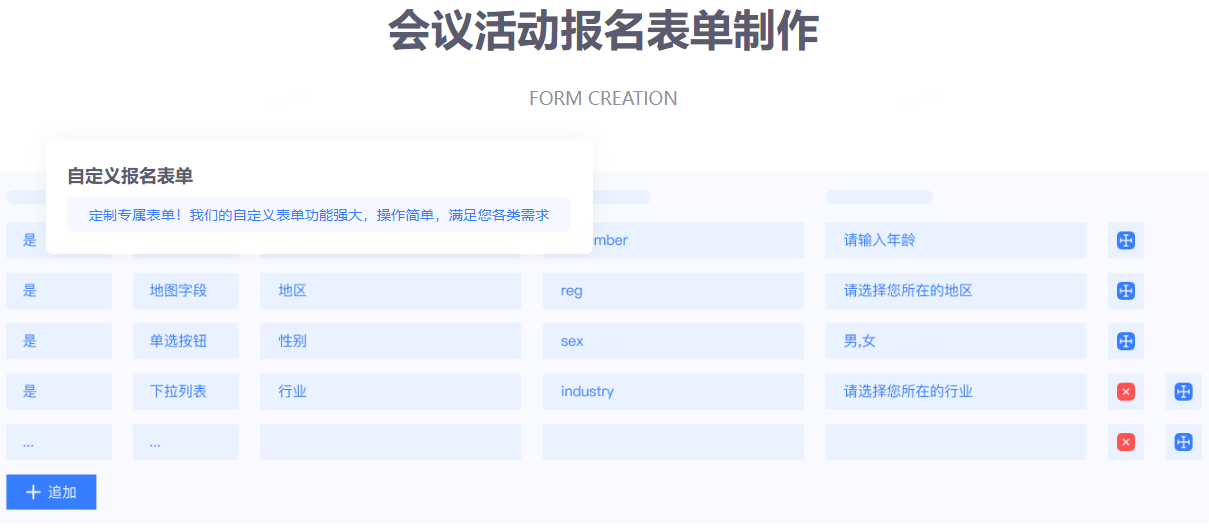Delete the 行业 field row with red X
Viewport: 1209px width, 529px height.
coord(1125,391)
